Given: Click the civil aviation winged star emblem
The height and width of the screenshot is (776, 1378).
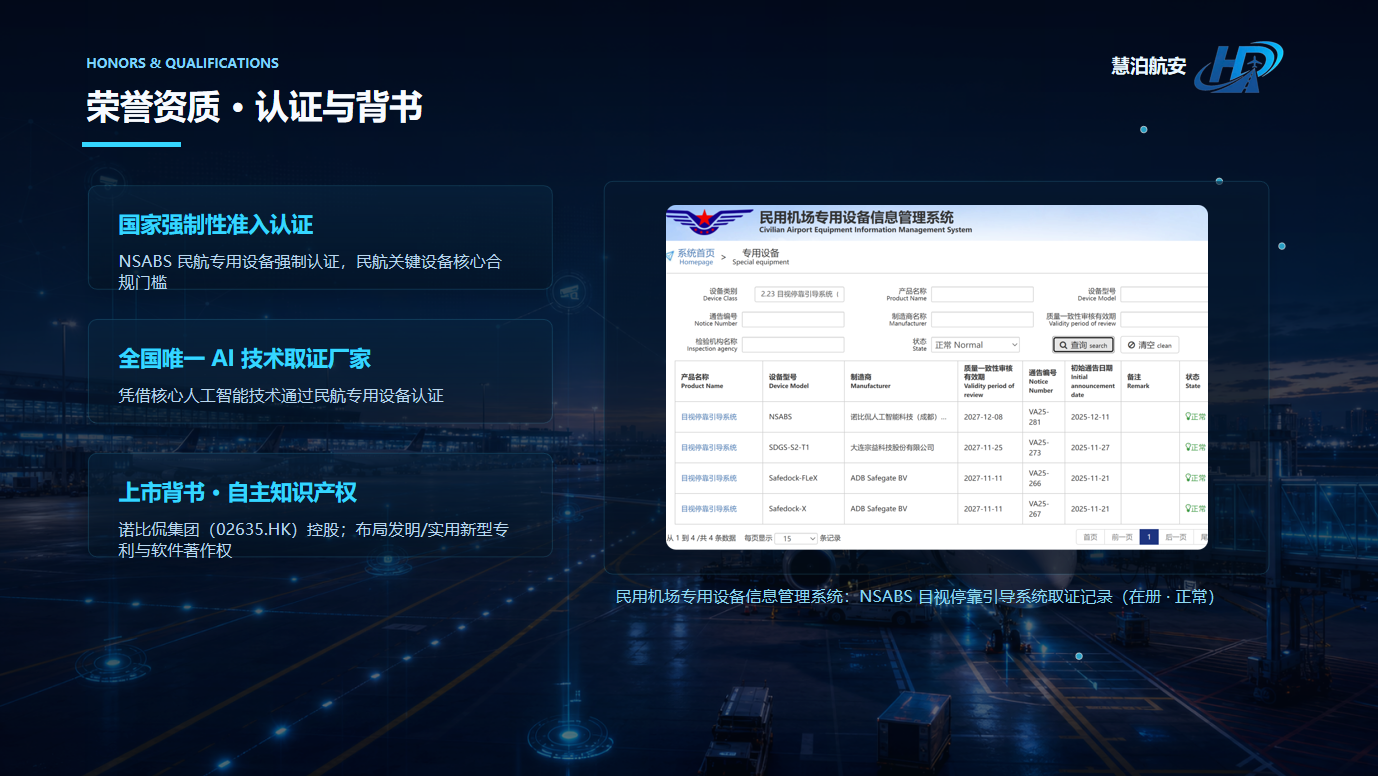Looking at the screenshot, I should pyautogui.click(x=708, y=220).
